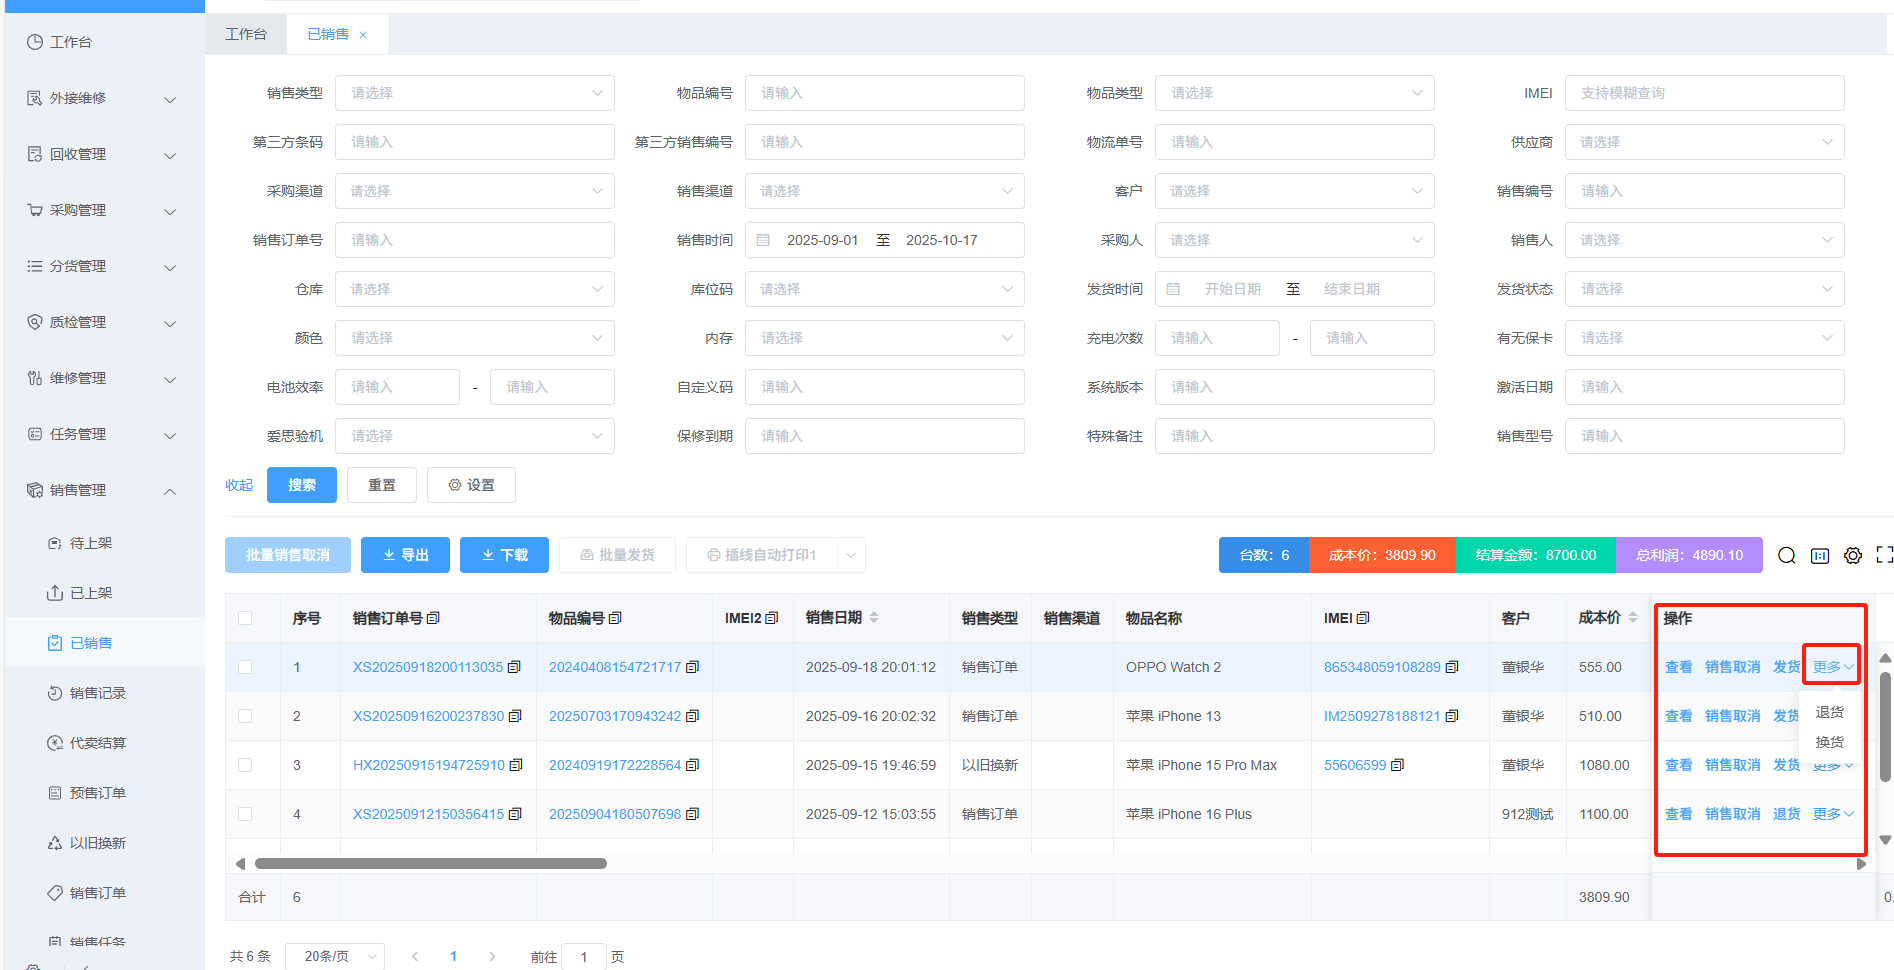The image size is (1894, 970).
Task: Select all rows using header checkbox
Action: [x=245, y=618]
